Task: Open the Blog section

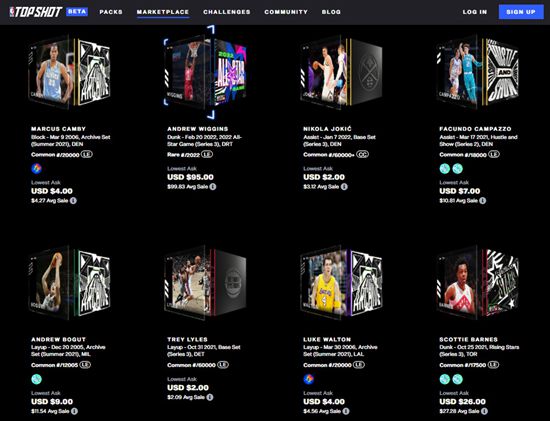Action: click(x=331, y=12)
